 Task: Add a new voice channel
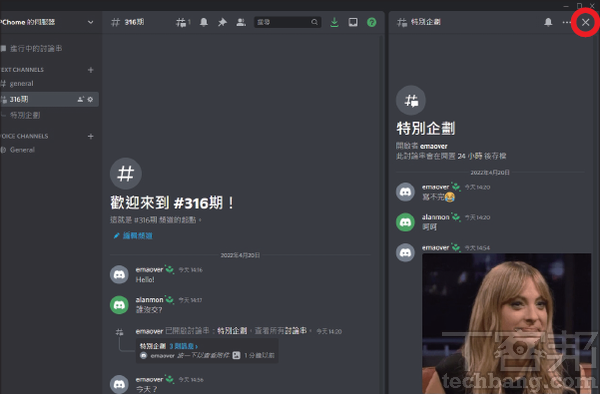[91, 136]
